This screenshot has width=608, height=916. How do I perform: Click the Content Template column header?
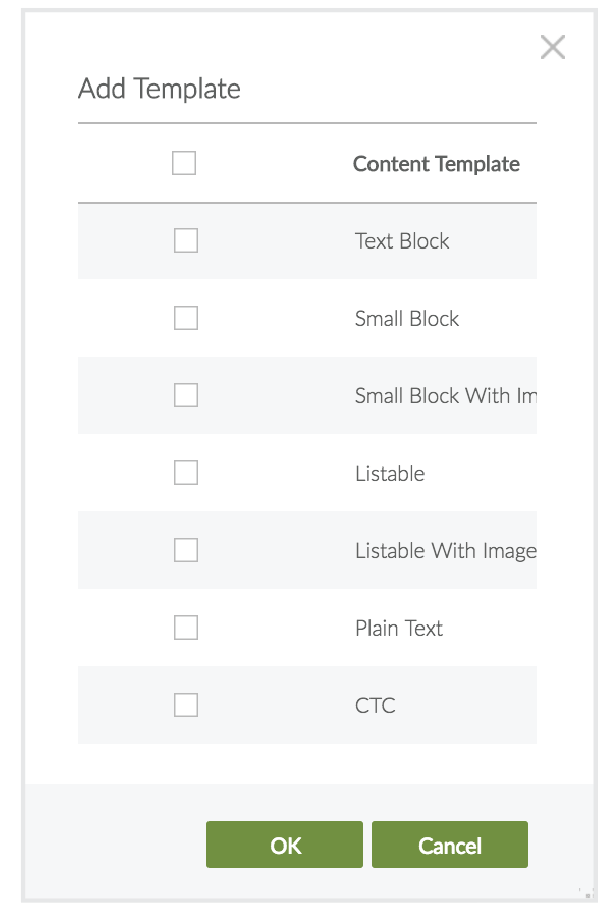tap(436, 164)
